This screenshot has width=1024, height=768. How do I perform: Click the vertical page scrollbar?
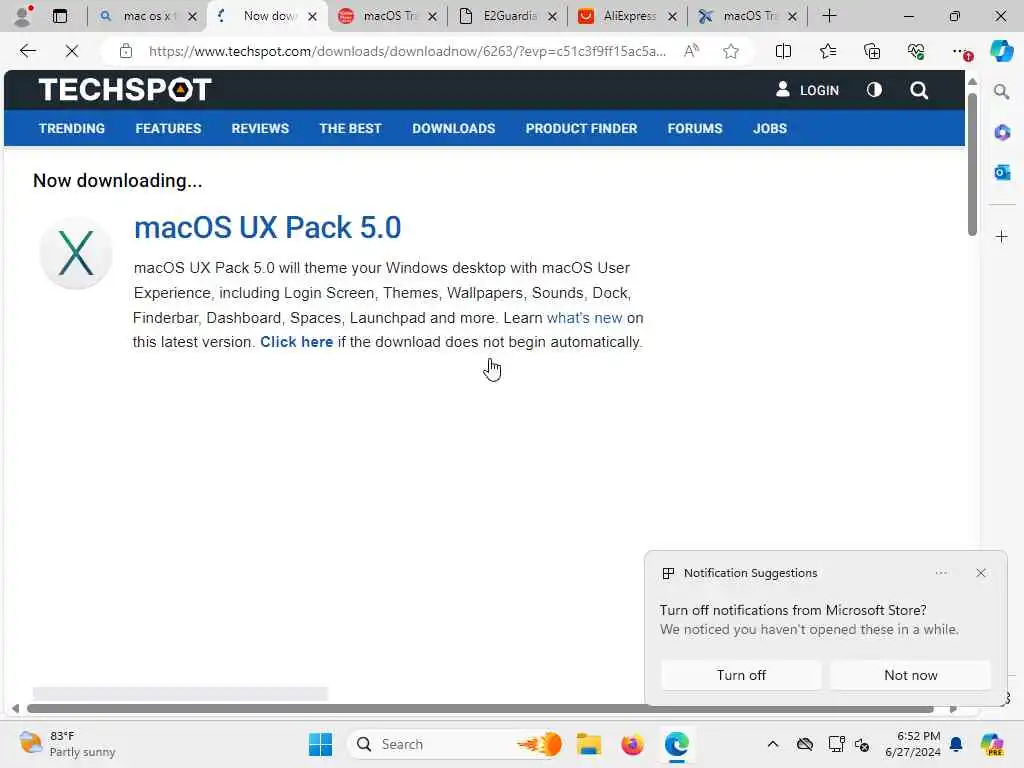(972, 165)
